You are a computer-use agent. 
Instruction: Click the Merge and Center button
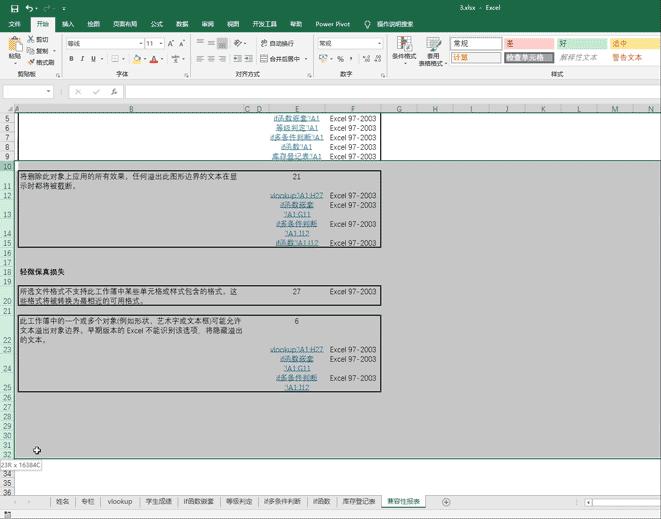click(x=279, y=59)
